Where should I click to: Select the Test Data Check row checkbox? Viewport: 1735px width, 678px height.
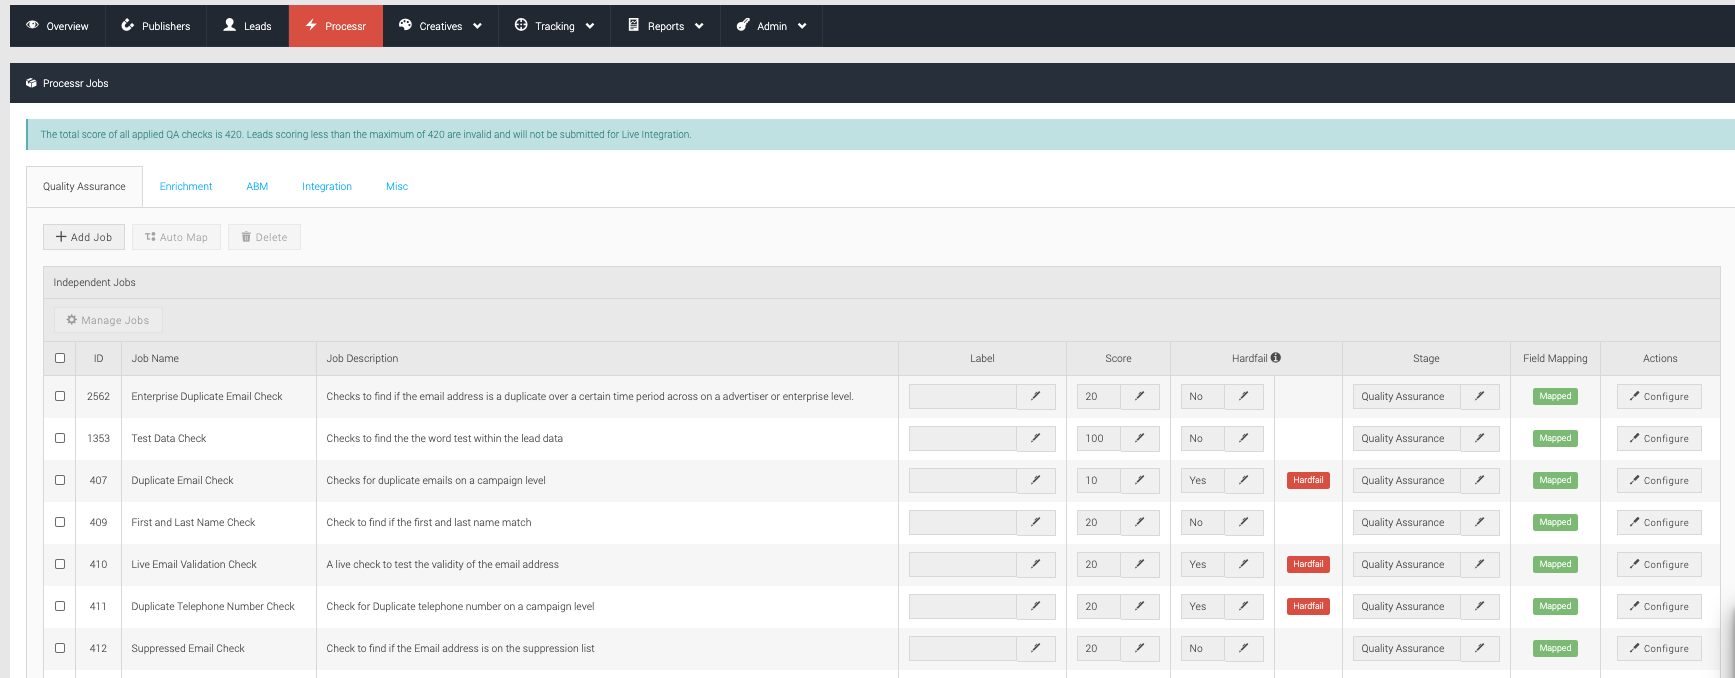[x=60, y=438]
